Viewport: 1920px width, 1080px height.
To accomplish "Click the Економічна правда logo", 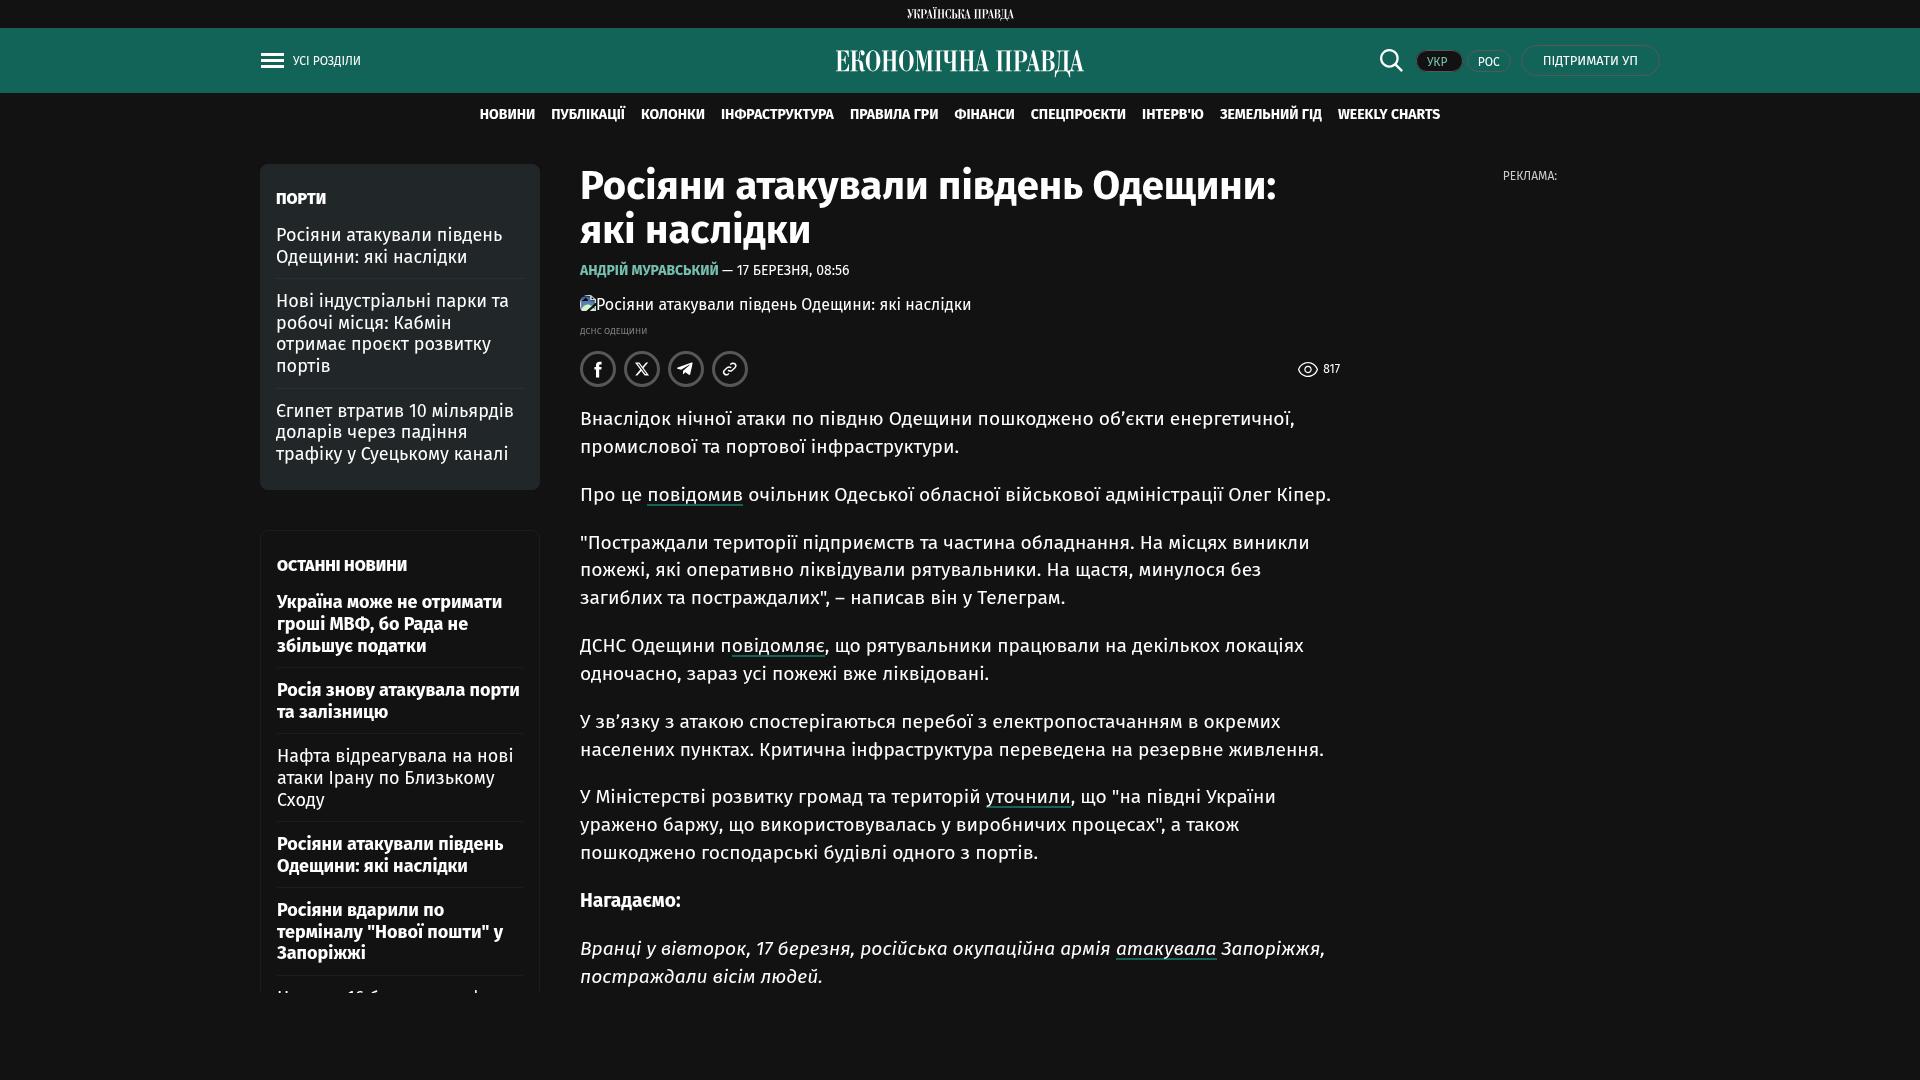I will click(x=959, y=62).
